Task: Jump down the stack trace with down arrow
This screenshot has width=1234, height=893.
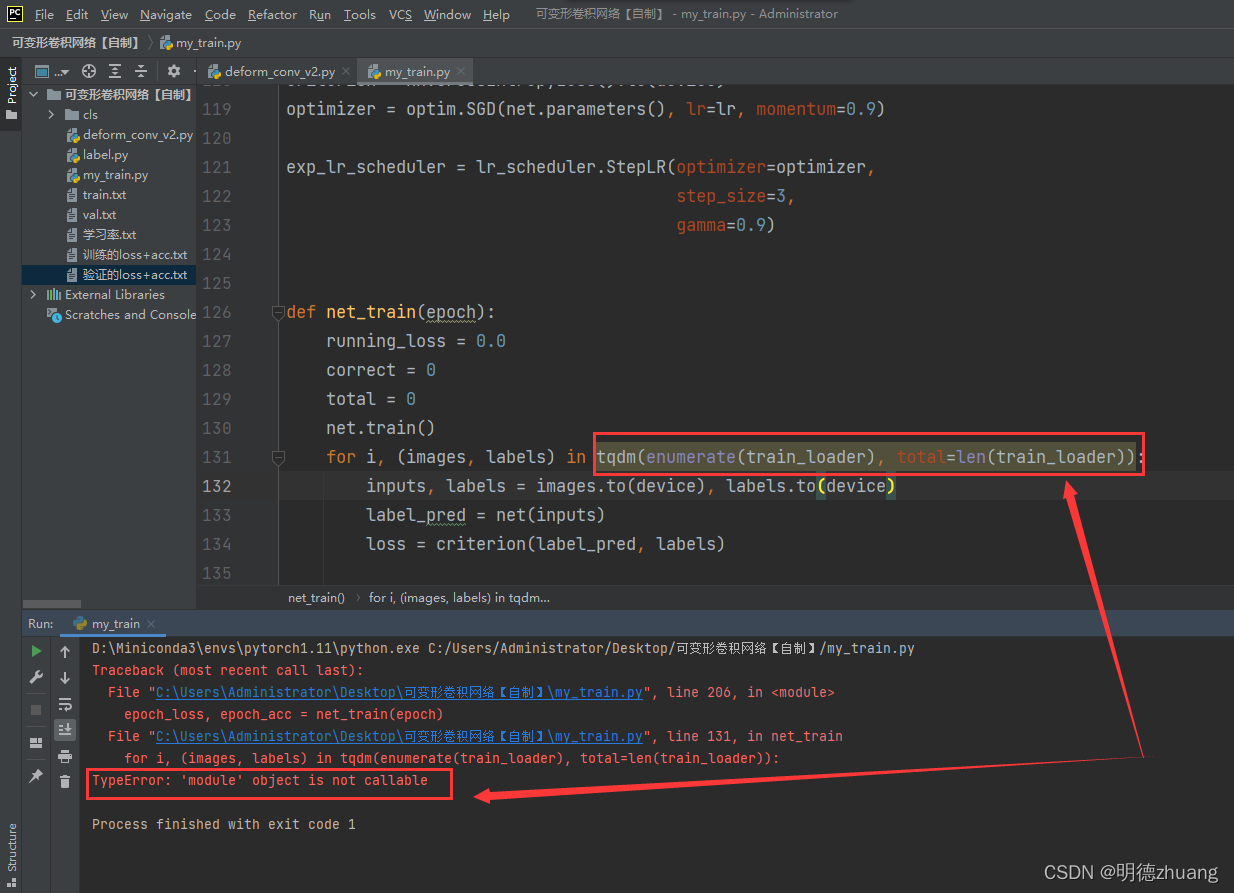Action: coord(65,677)
